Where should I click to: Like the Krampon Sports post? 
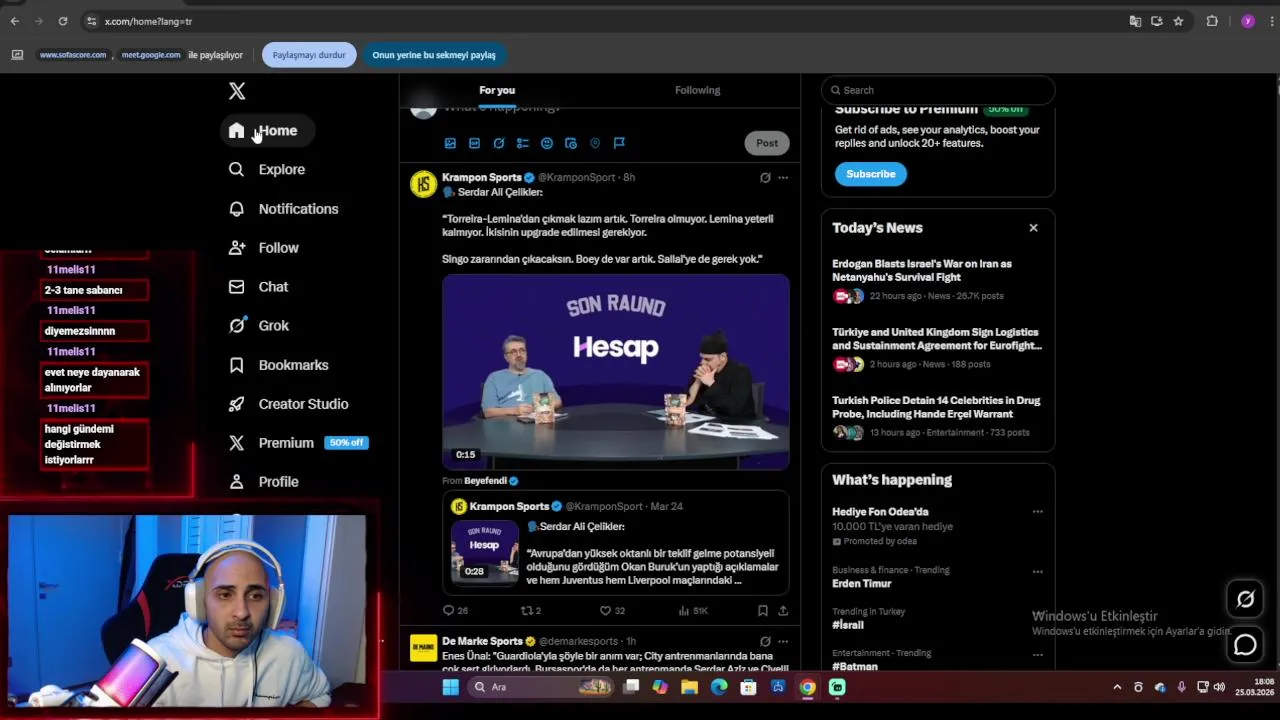(611, 610)
